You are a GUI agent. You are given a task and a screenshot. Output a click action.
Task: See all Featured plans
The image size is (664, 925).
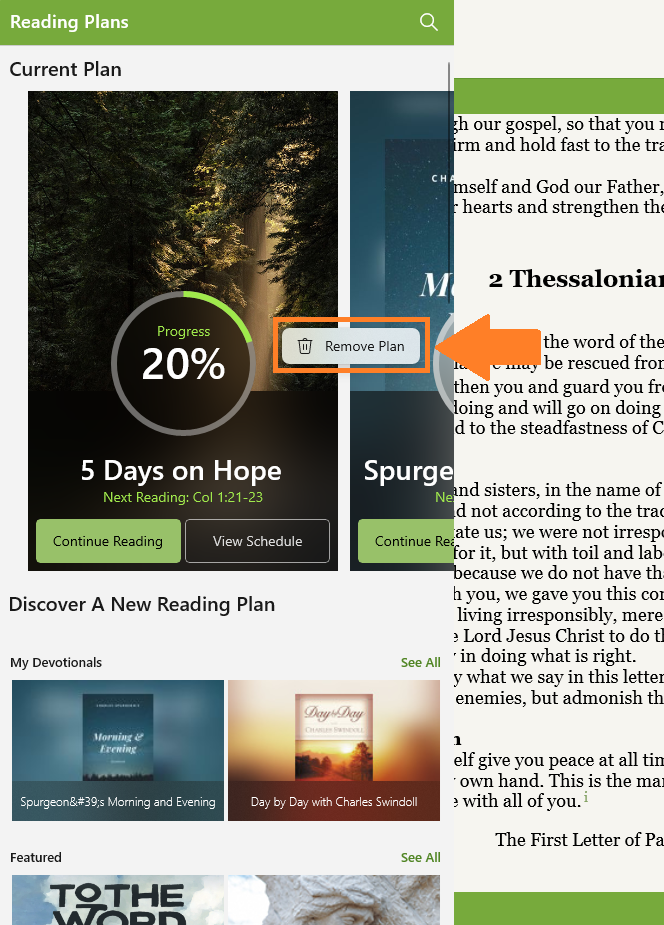coord(420,857)
